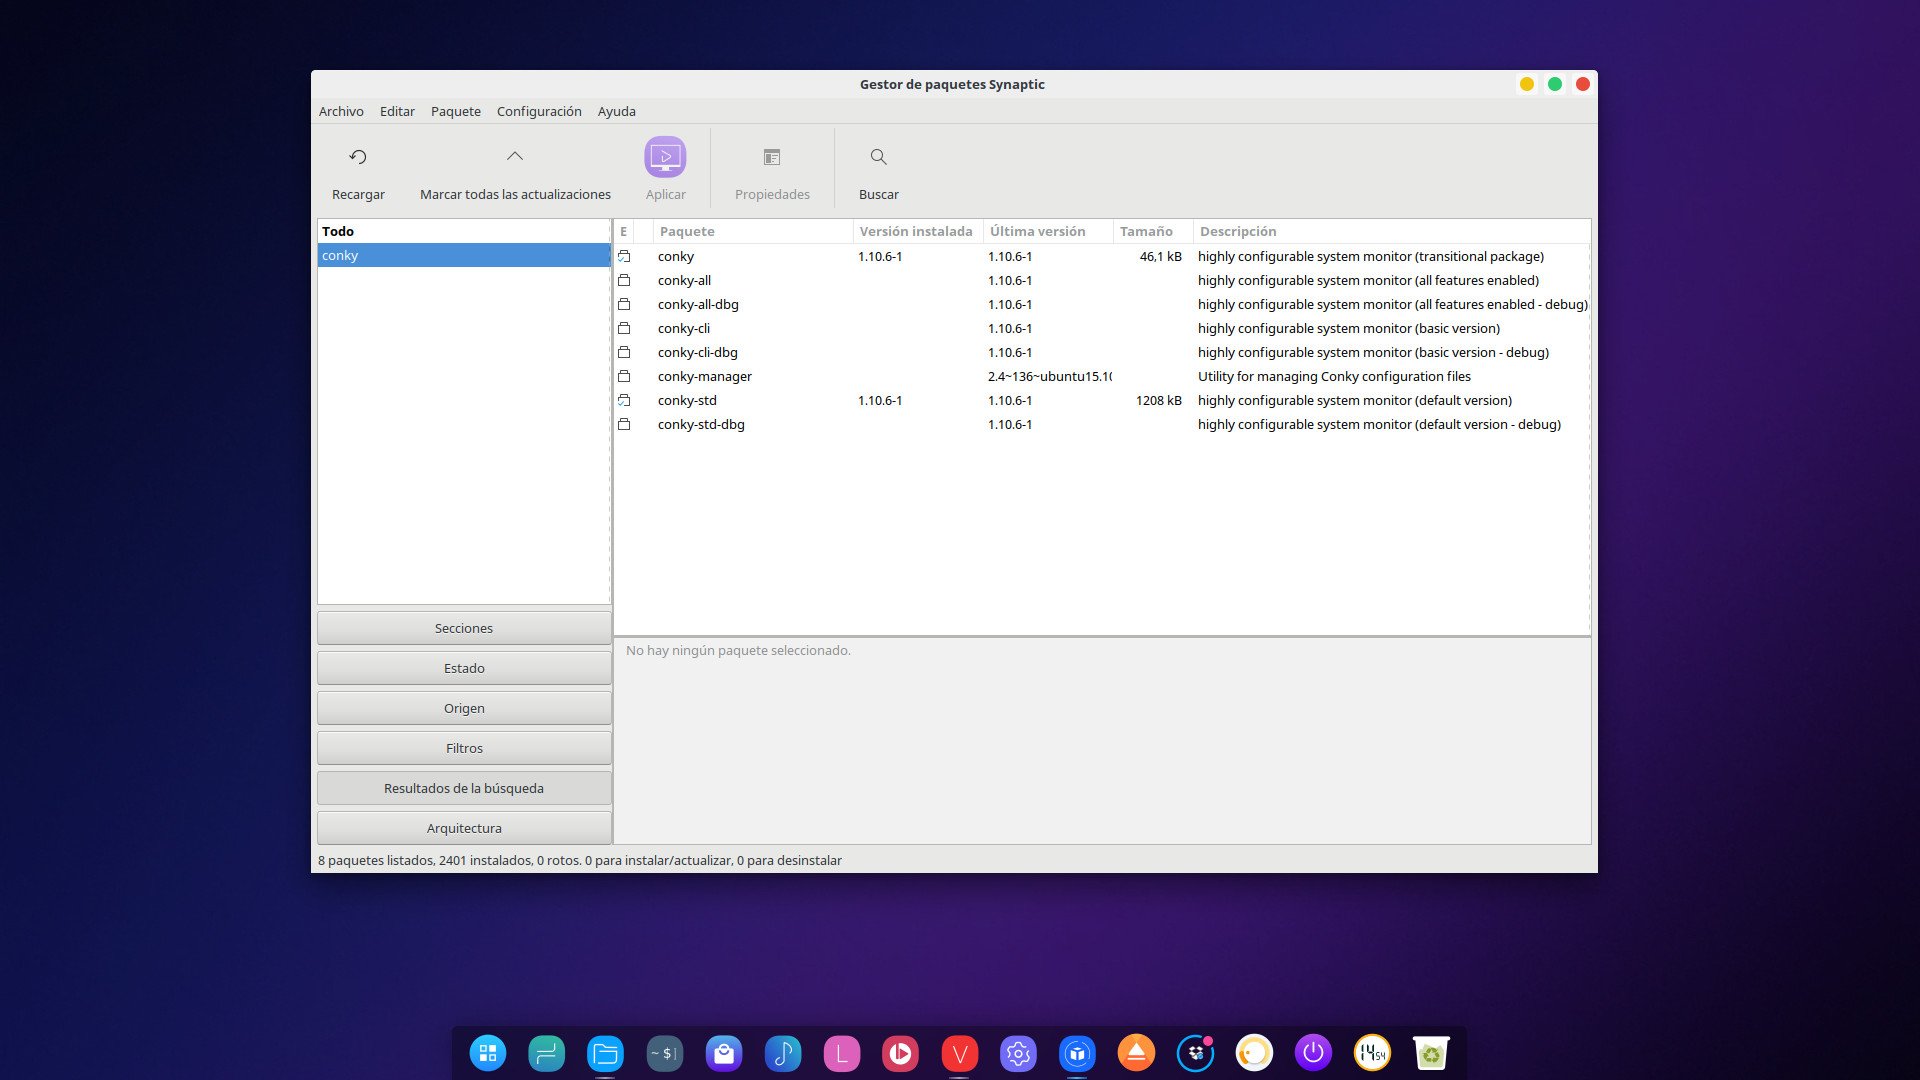Viewport: 1920px width, 1080px height.
Task: Sort by Versión instalada column header
Action: click(x=918, y=231)
